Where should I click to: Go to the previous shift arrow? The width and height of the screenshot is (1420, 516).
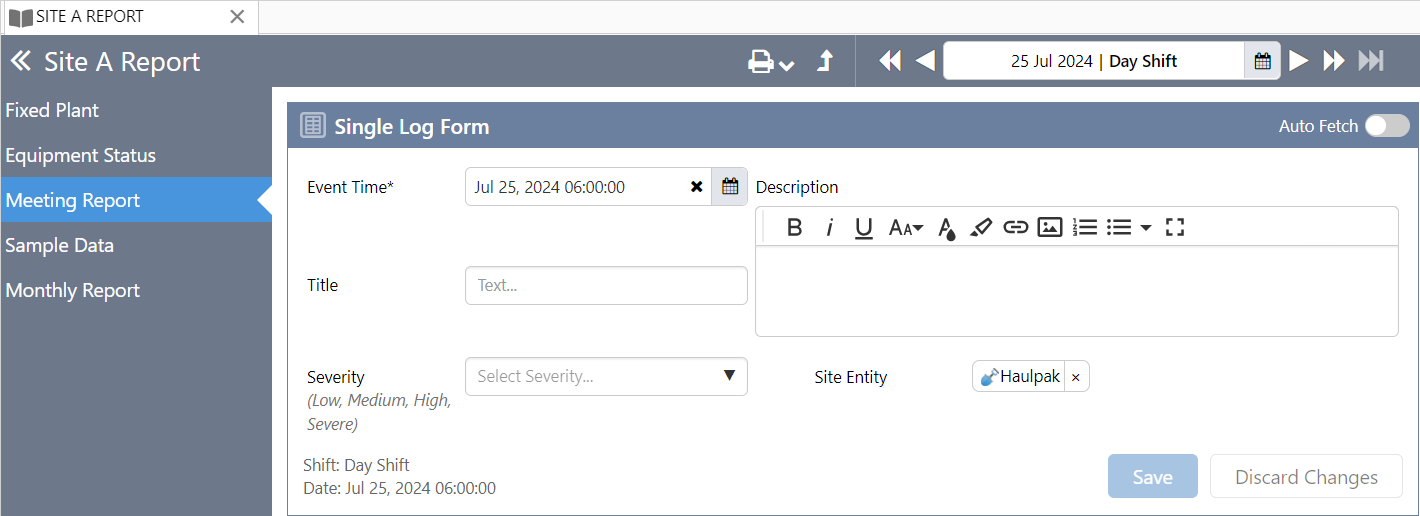(x=925, y=61)
